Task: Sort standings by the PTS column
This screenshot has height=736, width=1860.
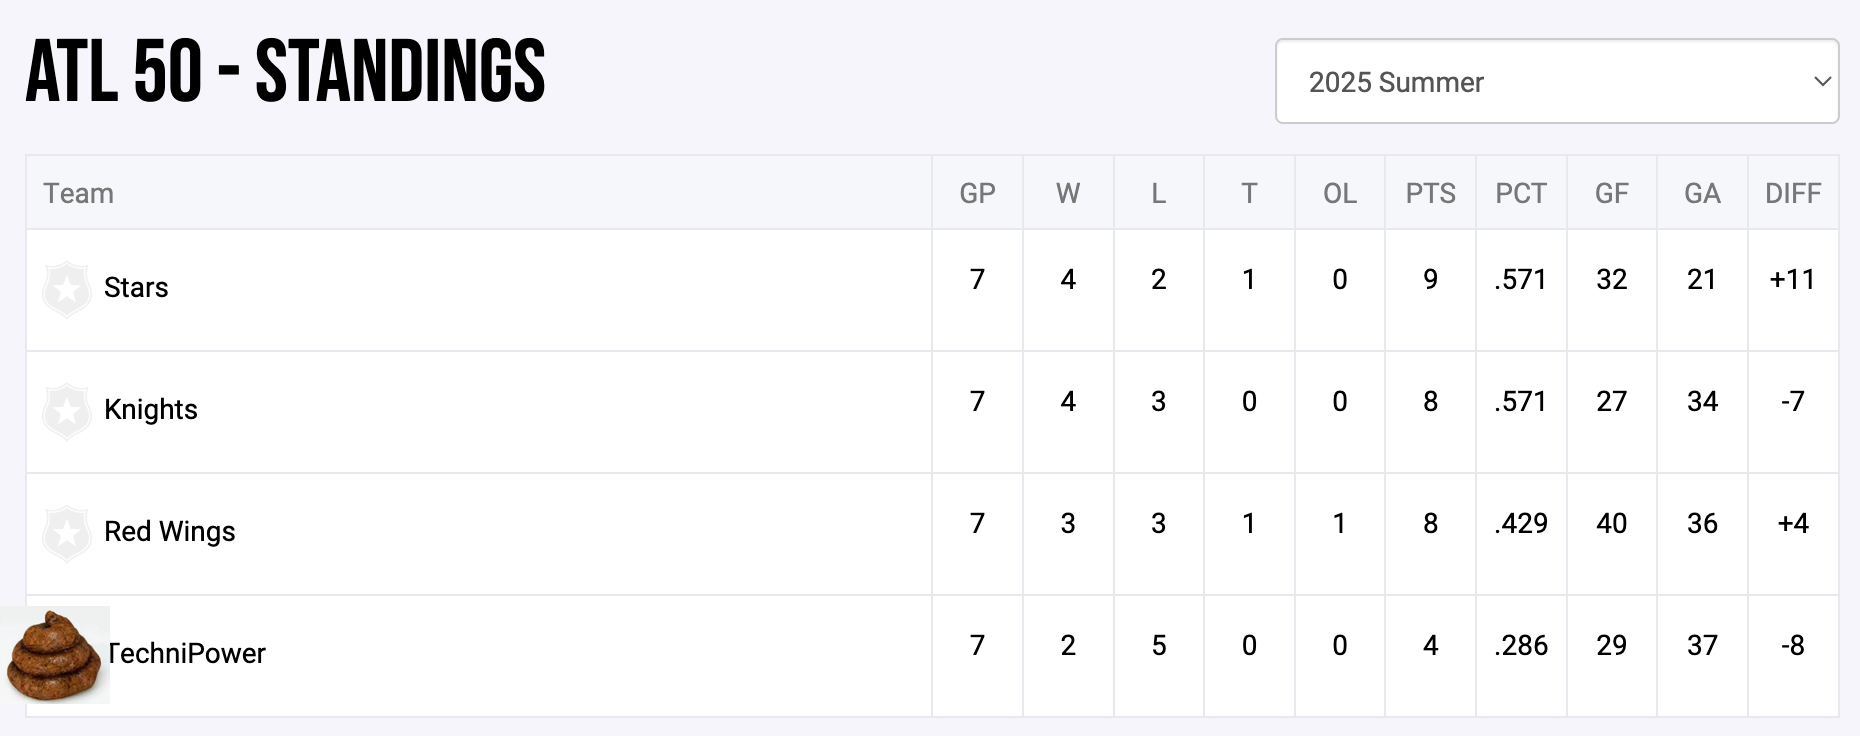Action: [x=1430, y=193]
